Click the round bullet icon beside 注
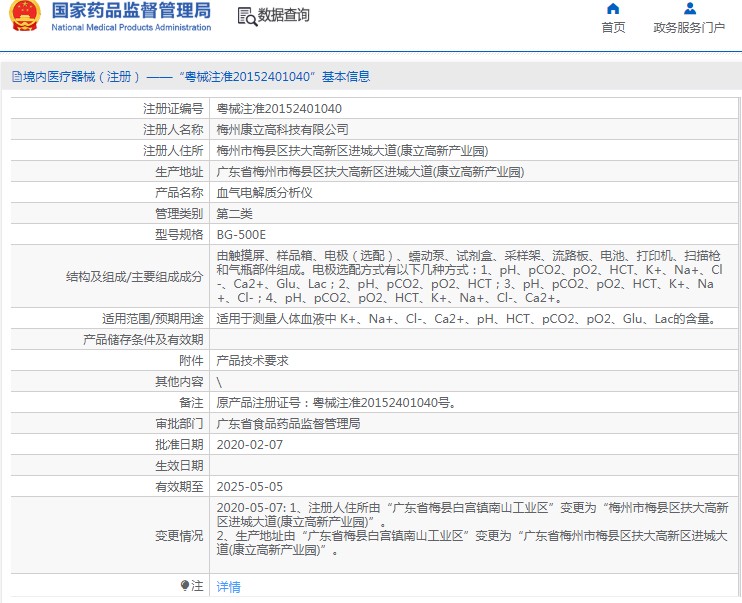Viewport: 742px width, 603px height. point(185,586)
